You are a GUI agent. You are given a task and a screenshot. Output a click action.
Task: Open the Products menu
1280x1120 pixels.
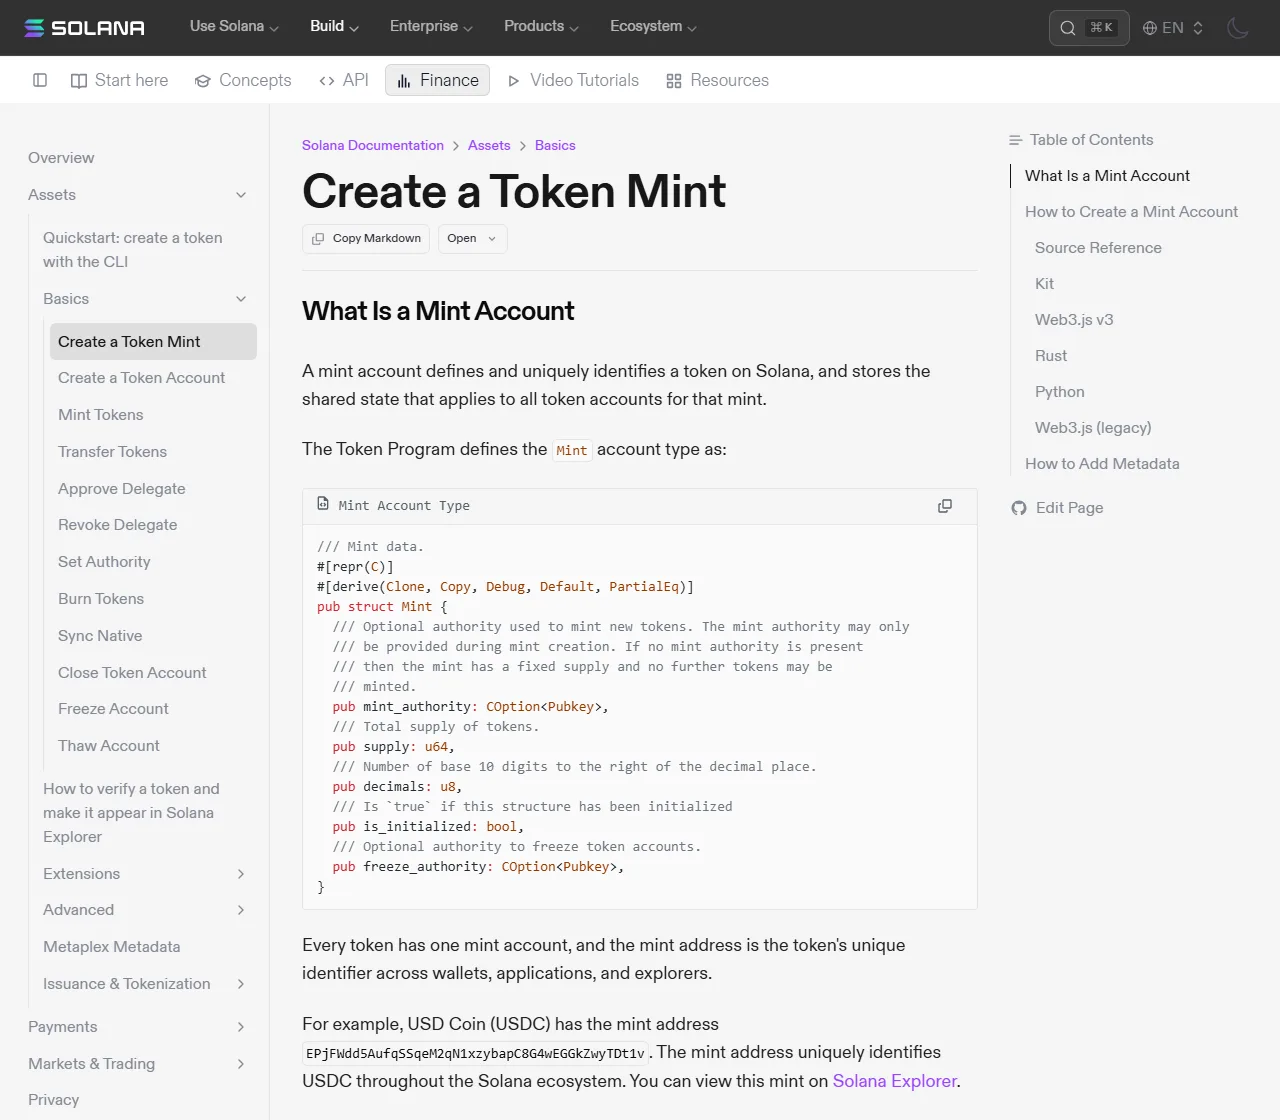[x=541, y=27]
